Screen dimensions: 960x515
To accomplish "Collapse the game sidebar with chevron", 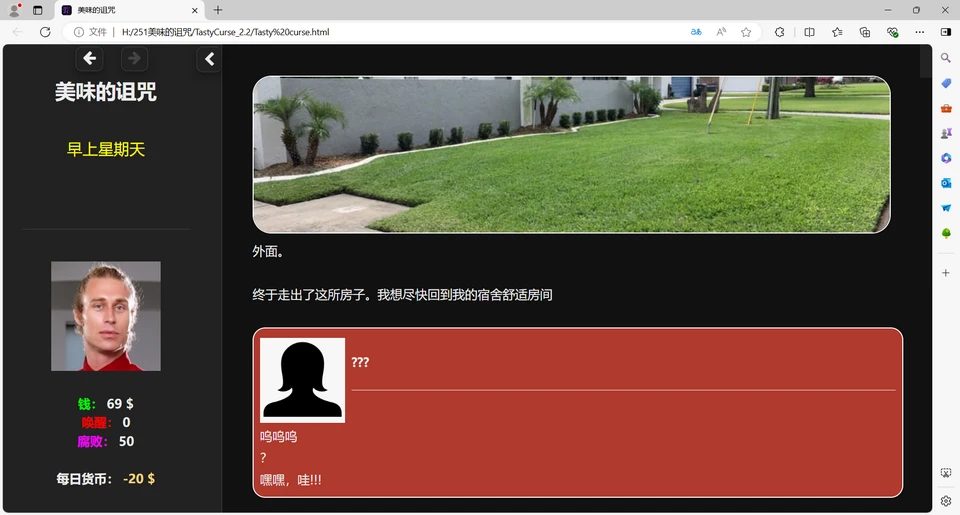I will [x=209, y=59].
